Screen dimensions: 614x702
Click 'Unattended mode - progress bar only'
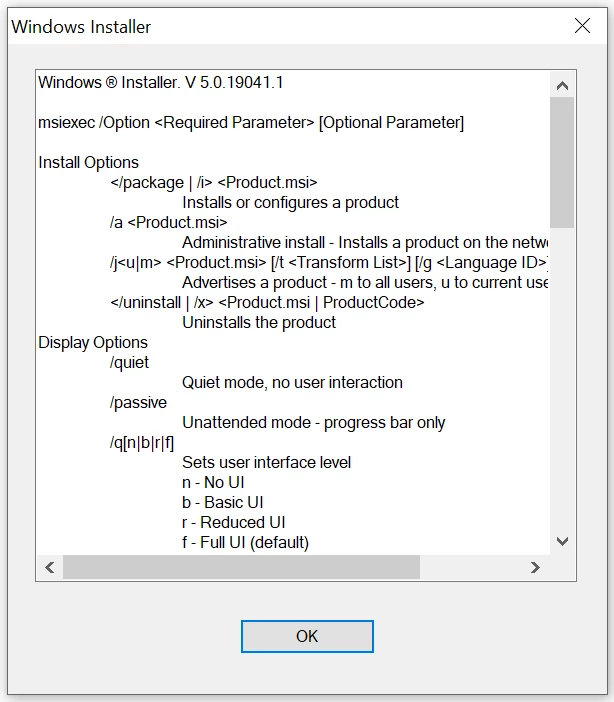[313, 422]
